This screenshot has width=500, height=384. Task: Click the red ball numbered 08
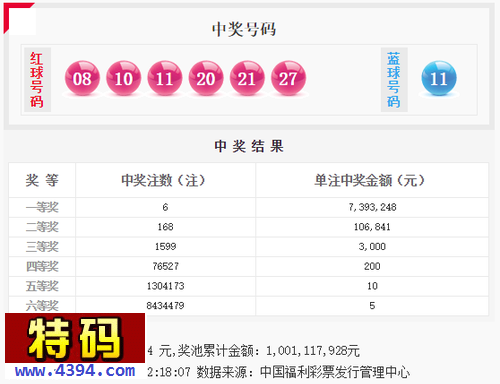(82, 78)
